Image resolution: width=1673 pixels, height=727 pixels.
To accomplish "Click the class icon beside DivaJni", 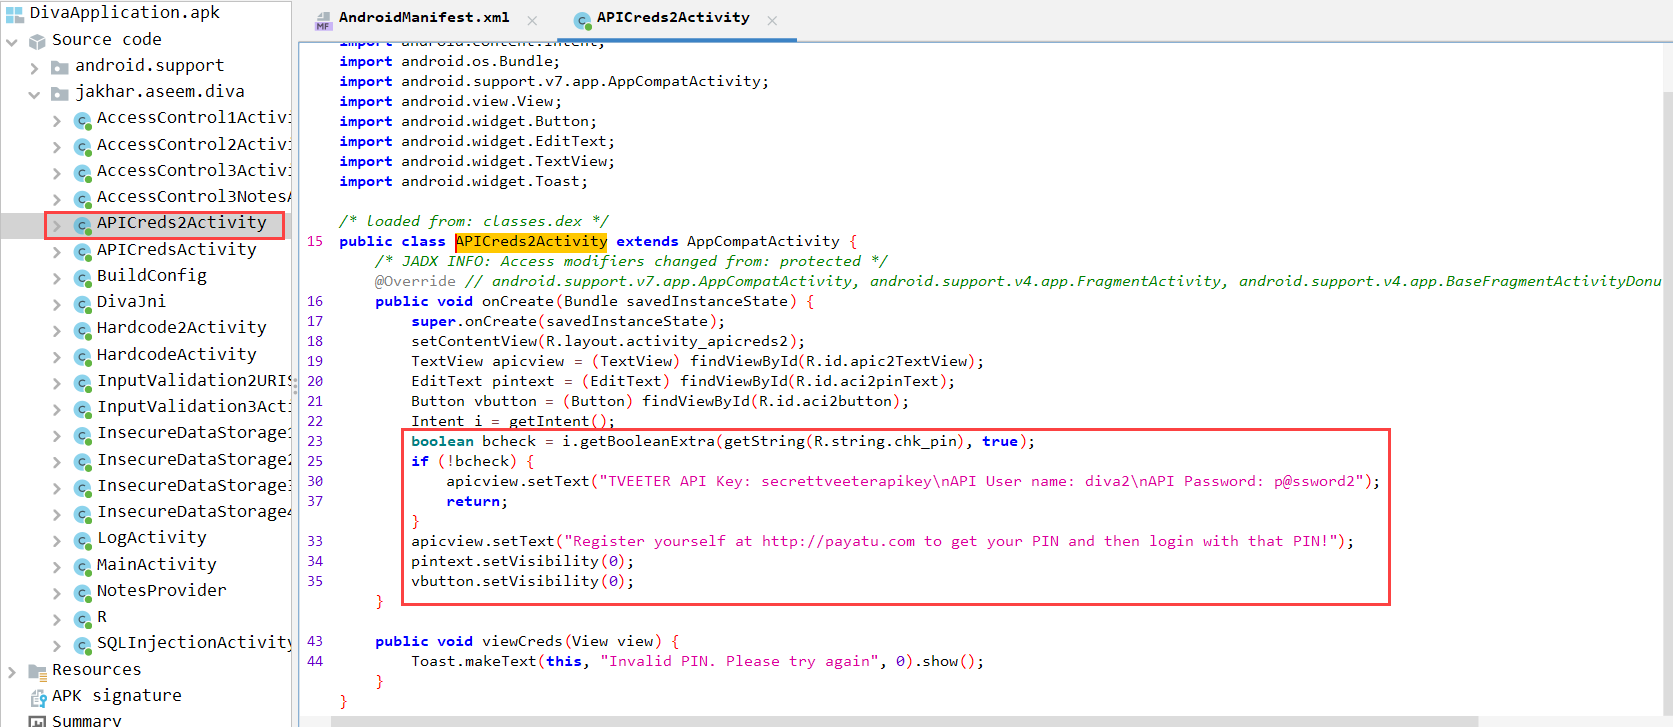I will tap(83, 304).
